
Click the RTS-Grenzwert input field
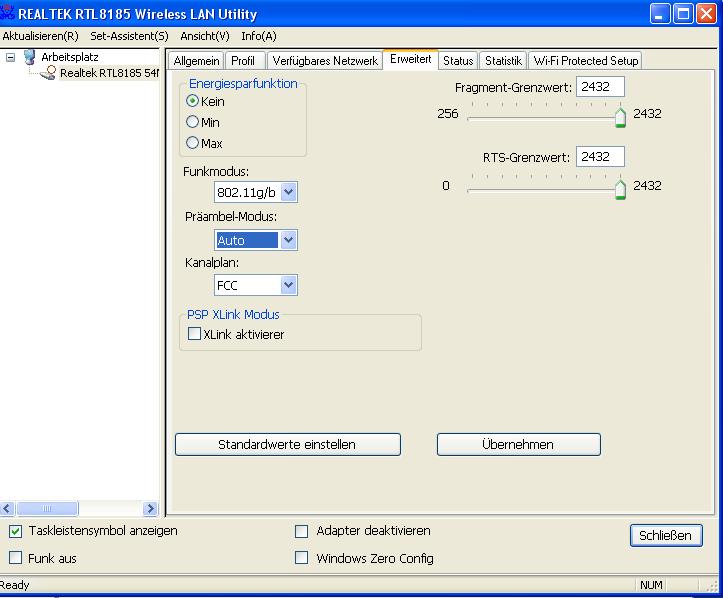pyautogui.click(x=600, y=157)
